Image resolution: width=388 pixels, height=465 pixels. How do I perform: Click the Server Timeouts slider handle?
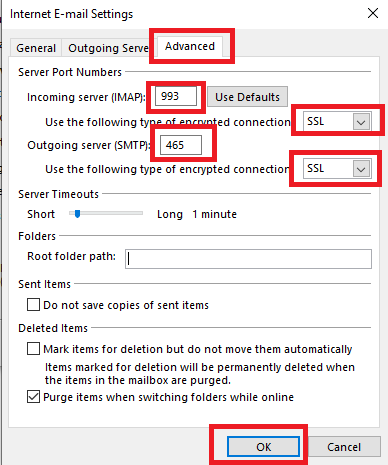77,213
